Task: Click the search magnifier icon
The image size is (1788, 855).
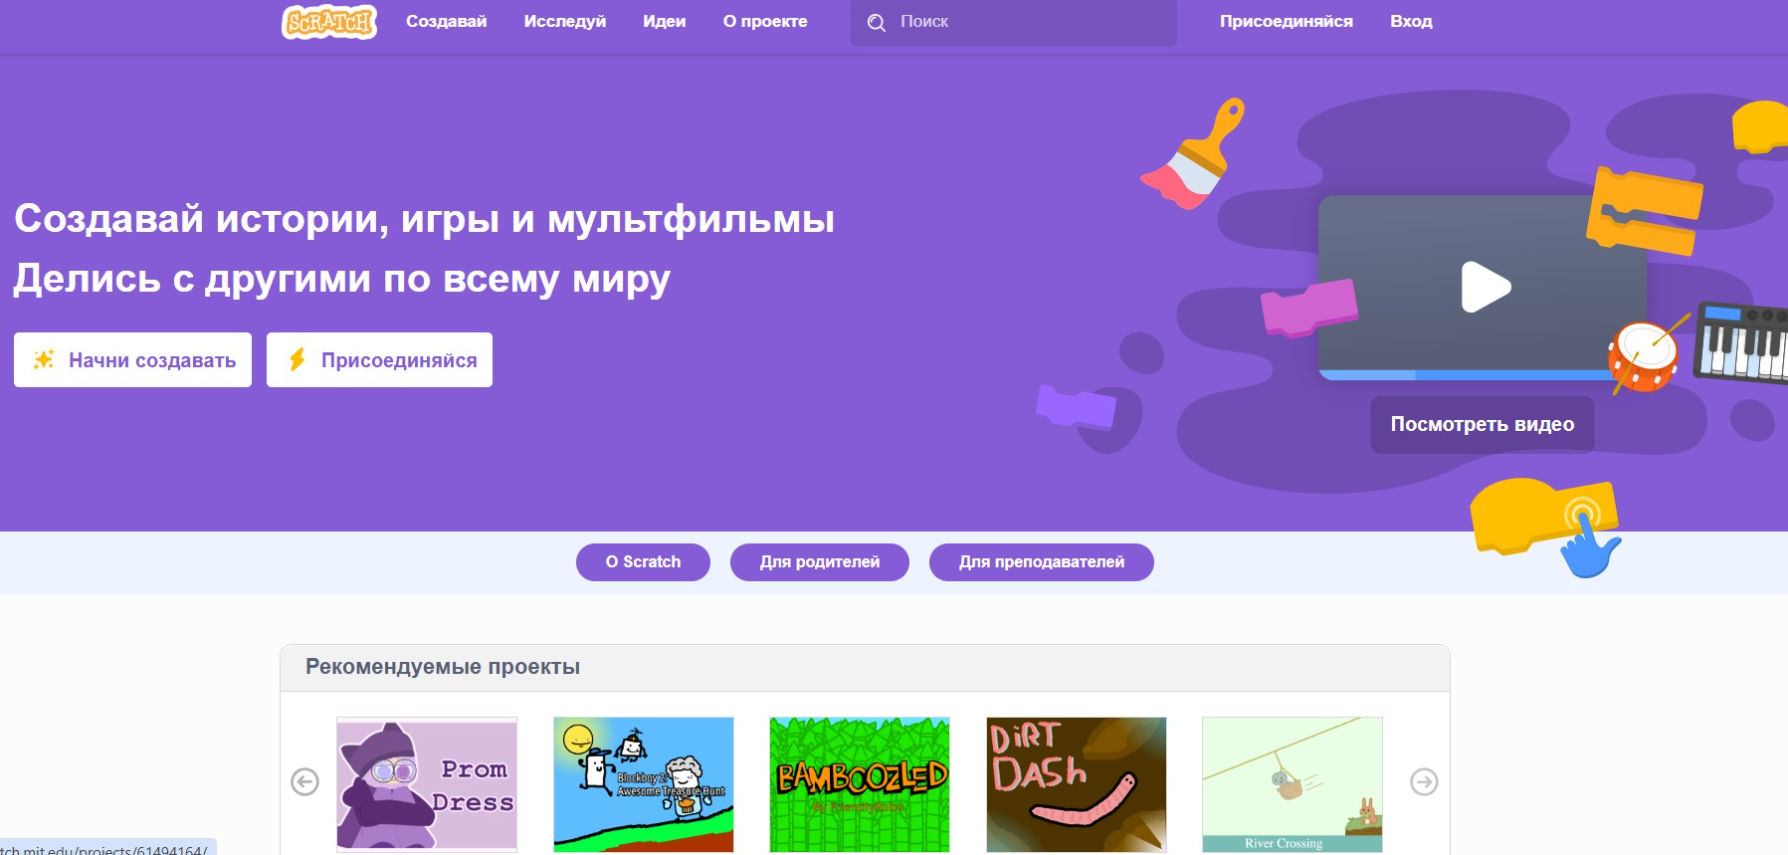Action: pyautogui.click(x=876, y=22)
